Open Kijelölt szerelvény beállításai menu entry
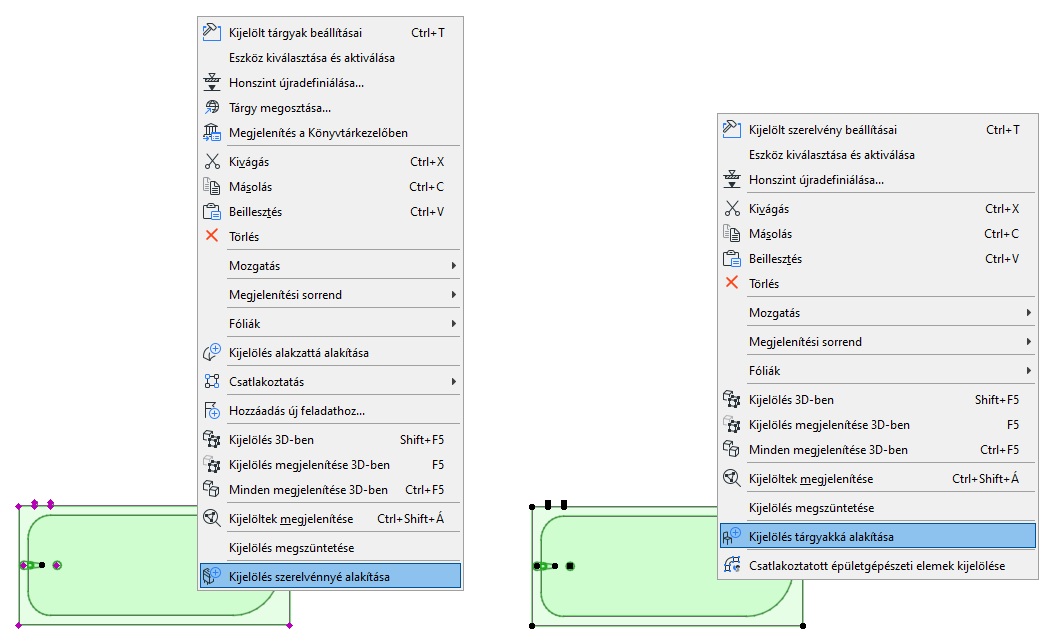This screenshot has height=643, width=1056. pyautogui.click(x=878, y=129)
